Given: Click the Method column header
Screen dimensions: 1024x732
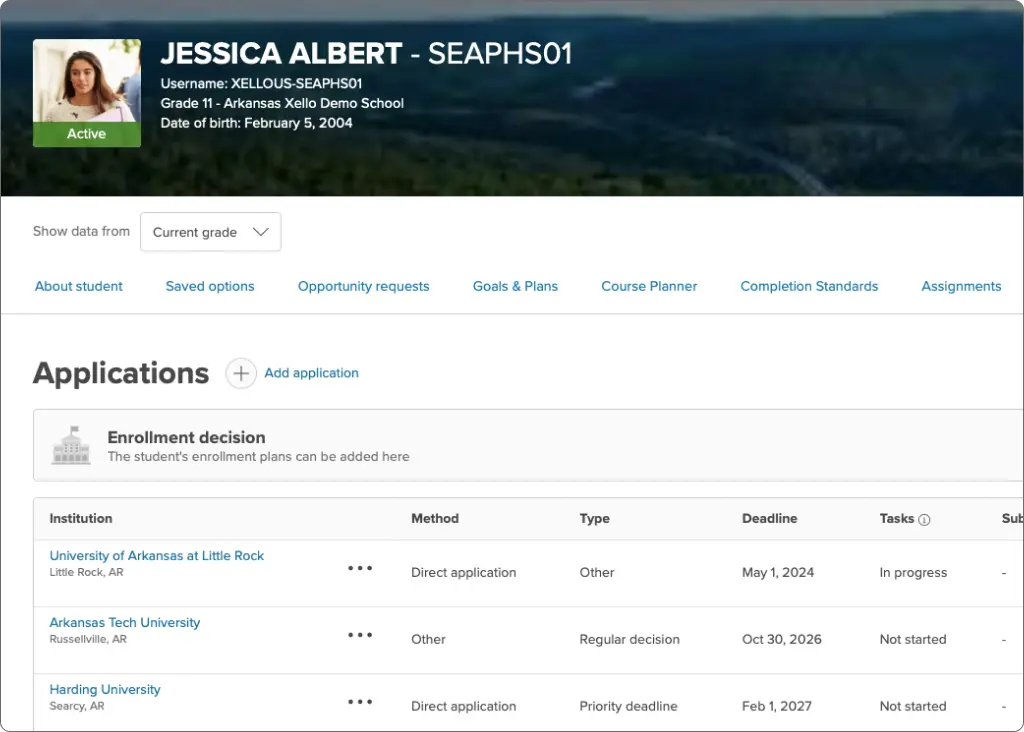Looking at the screenshot, I should point(435,518).
